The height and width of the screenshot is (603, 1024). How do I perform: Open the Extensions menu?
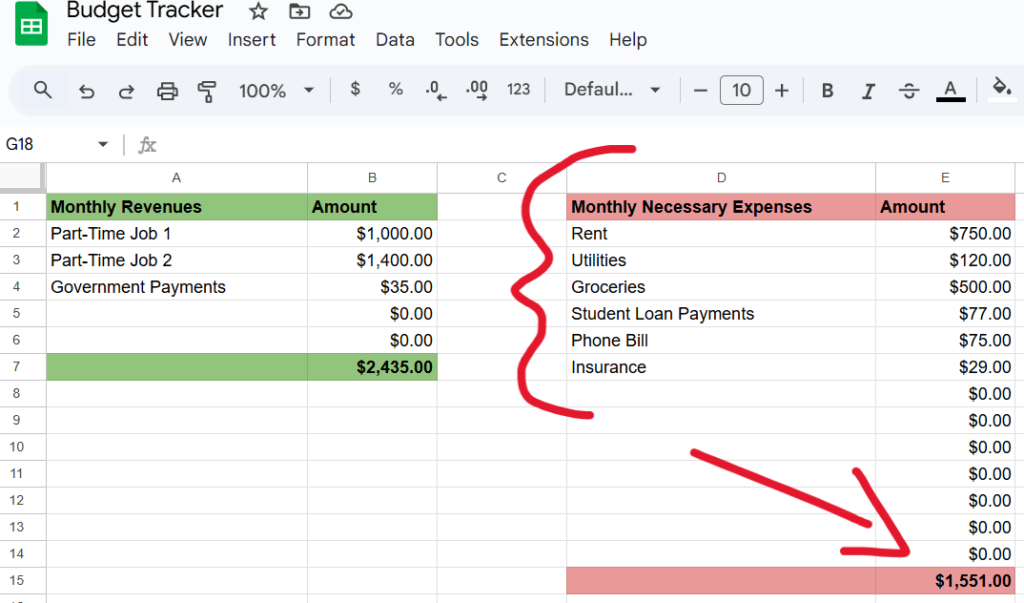(x=543, y=40)
